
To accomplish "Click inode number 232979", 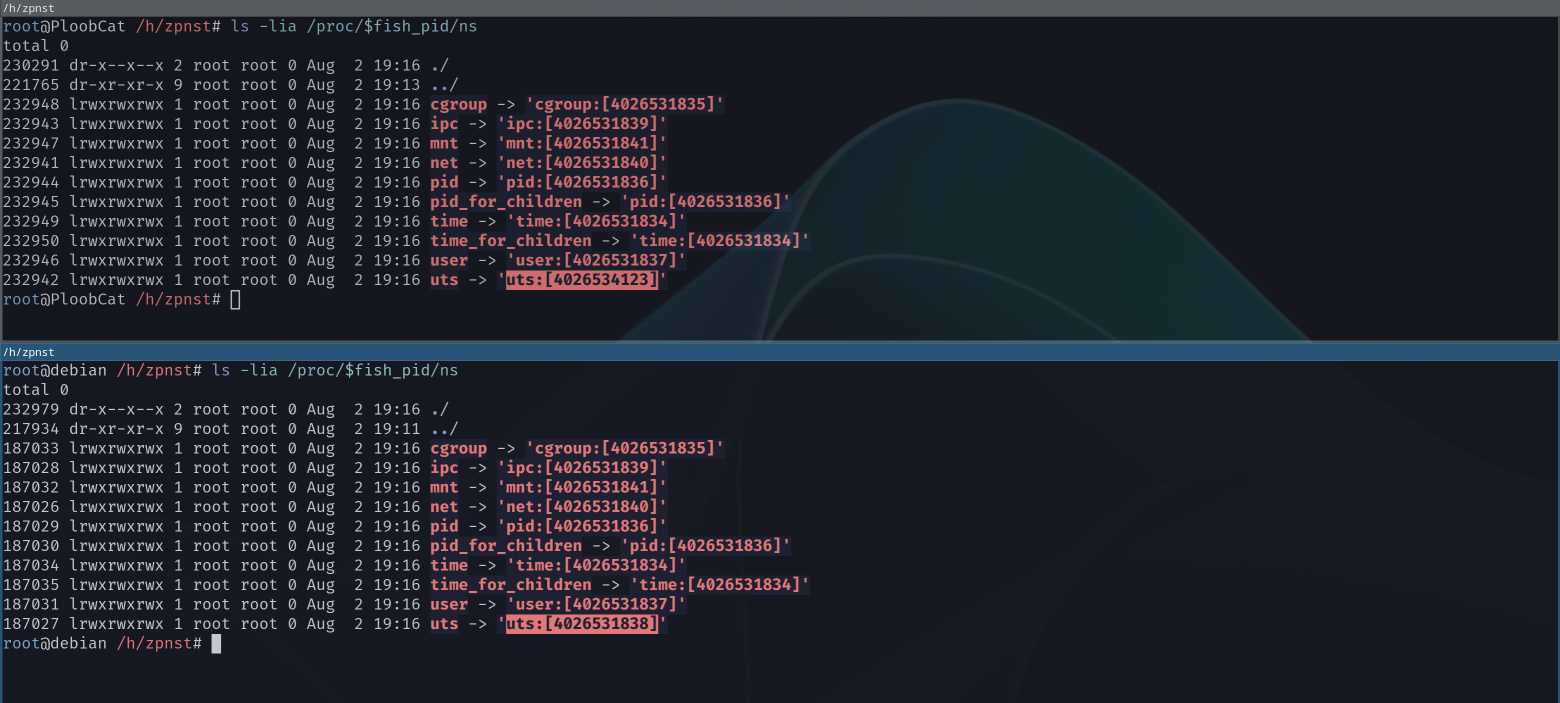I will click(x=31, y=410).
